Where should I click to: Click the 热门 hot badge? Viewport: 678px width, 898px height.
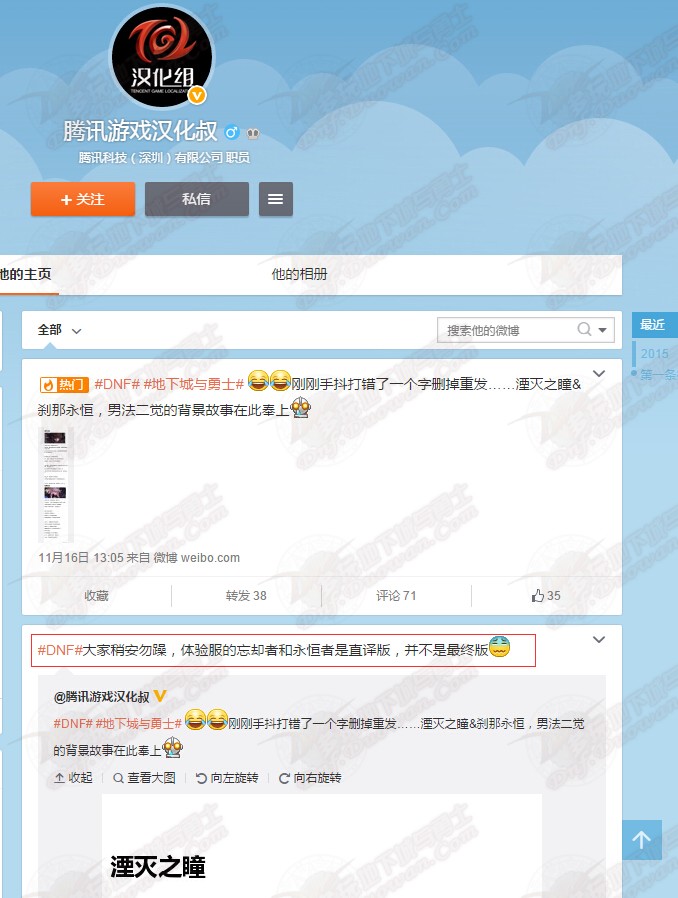click(x=64, y=384)
